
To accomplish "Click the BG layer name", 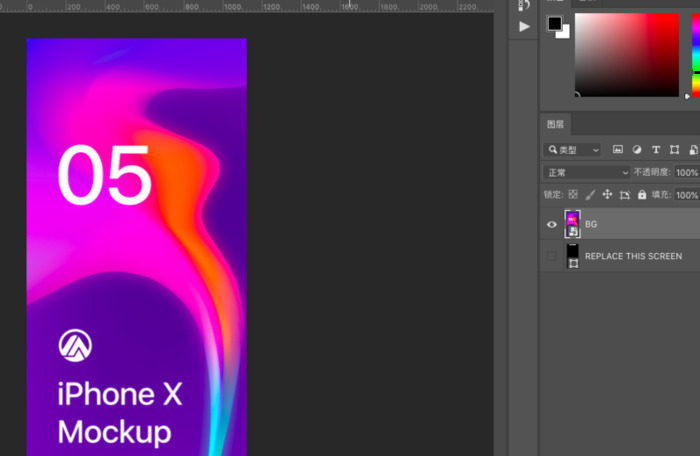I will 591,225.
